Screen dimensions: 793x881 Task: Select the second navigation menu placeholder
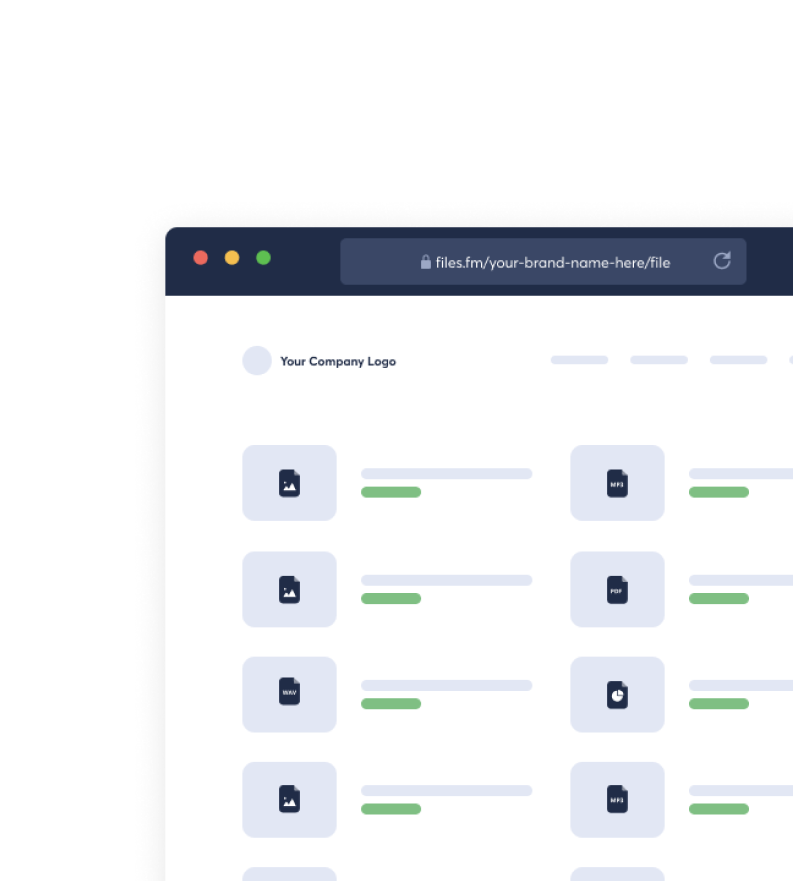pyautogui.click(x=659, y=360)
